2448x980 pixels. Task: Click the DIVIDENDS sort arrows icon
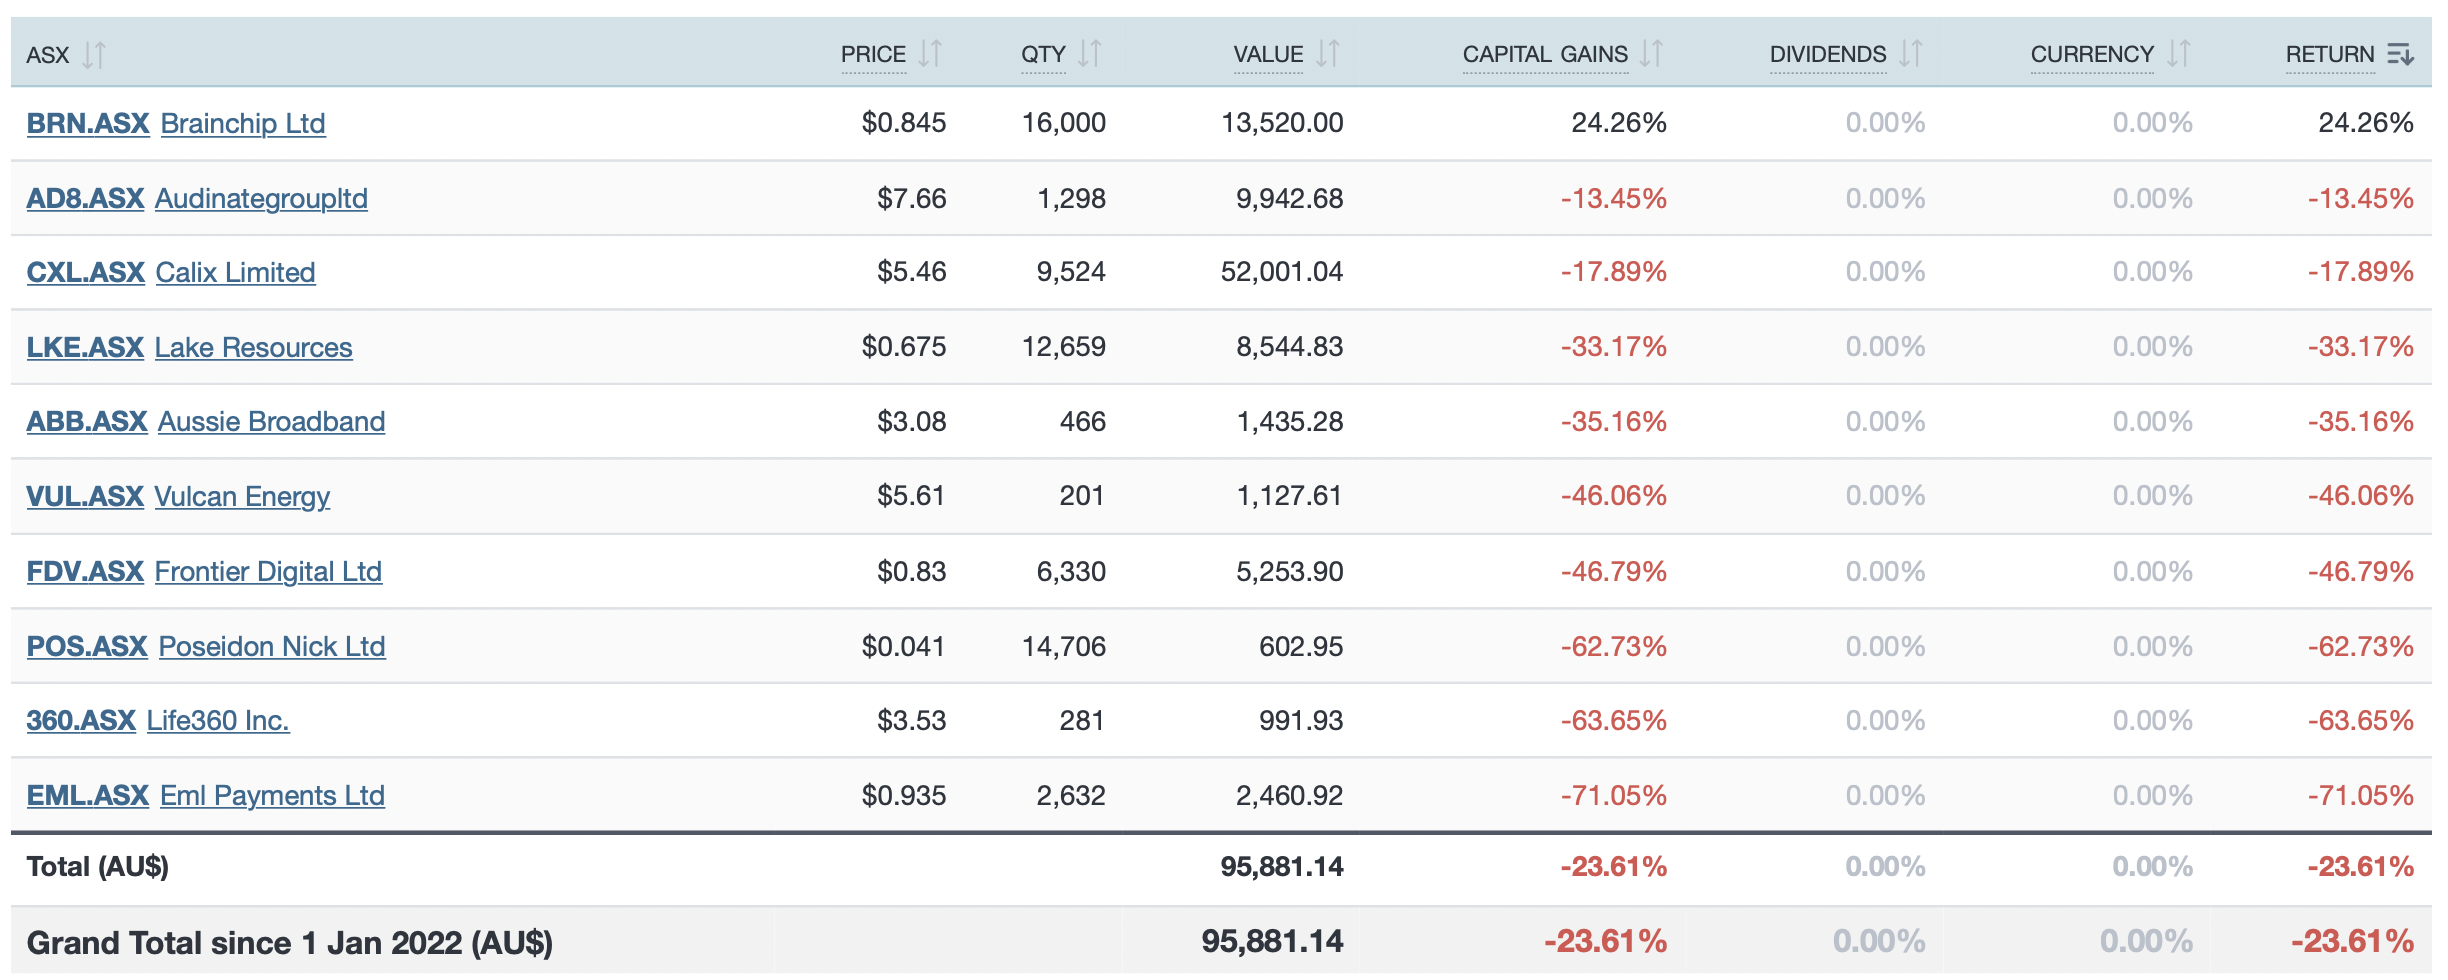[x=1910, y=53]
